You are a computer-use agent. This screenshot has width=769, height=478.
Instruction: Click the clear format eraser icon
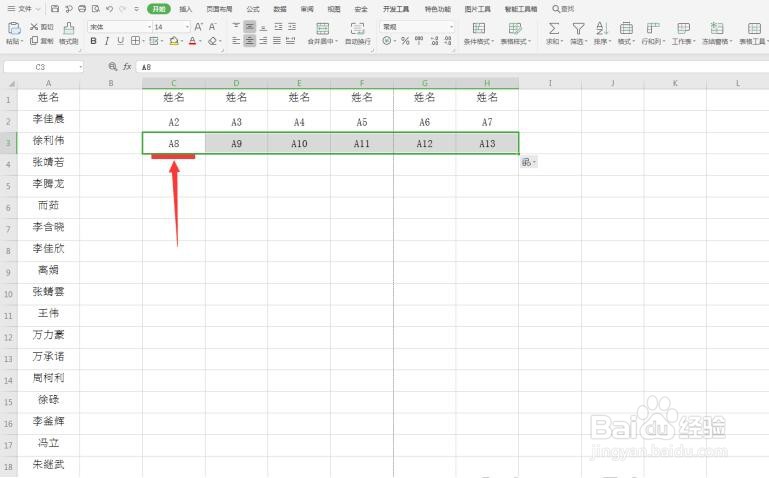212,41
